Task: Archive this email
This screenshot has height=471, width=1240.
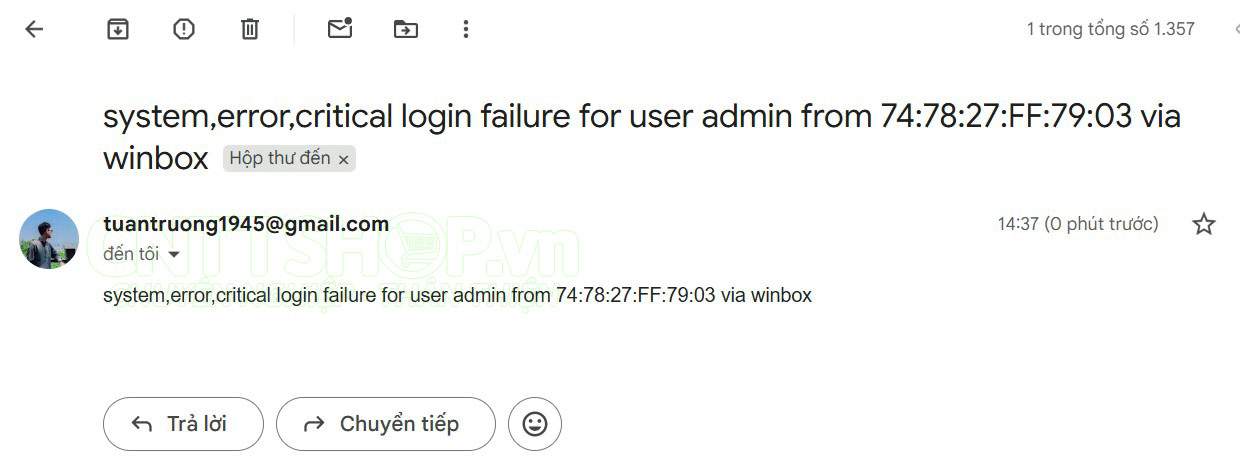Action: tap(118, 29)
